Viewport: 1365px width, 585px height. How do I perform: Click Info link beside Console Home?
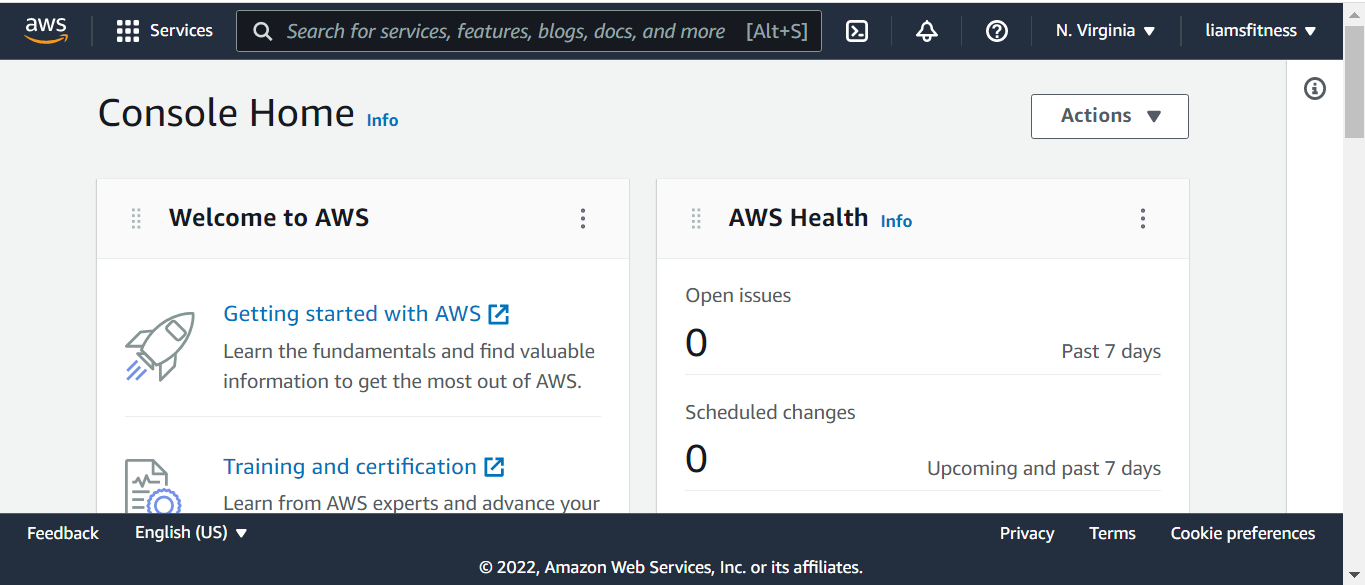[382, 120]
